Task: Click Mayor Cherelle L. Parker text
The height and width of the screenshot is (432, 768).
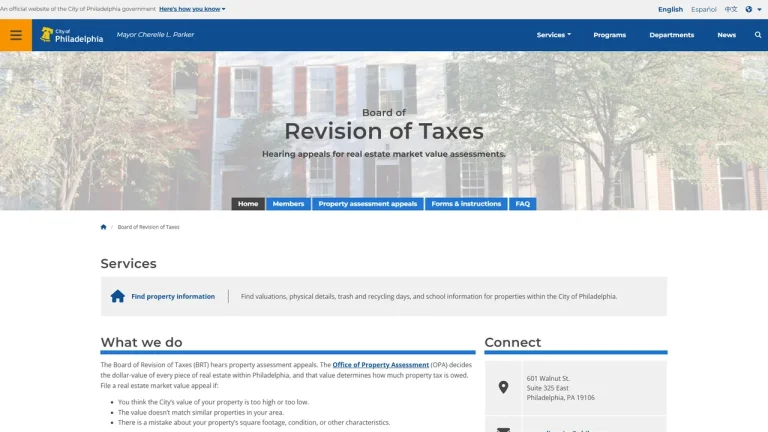Action: [155, 35]
